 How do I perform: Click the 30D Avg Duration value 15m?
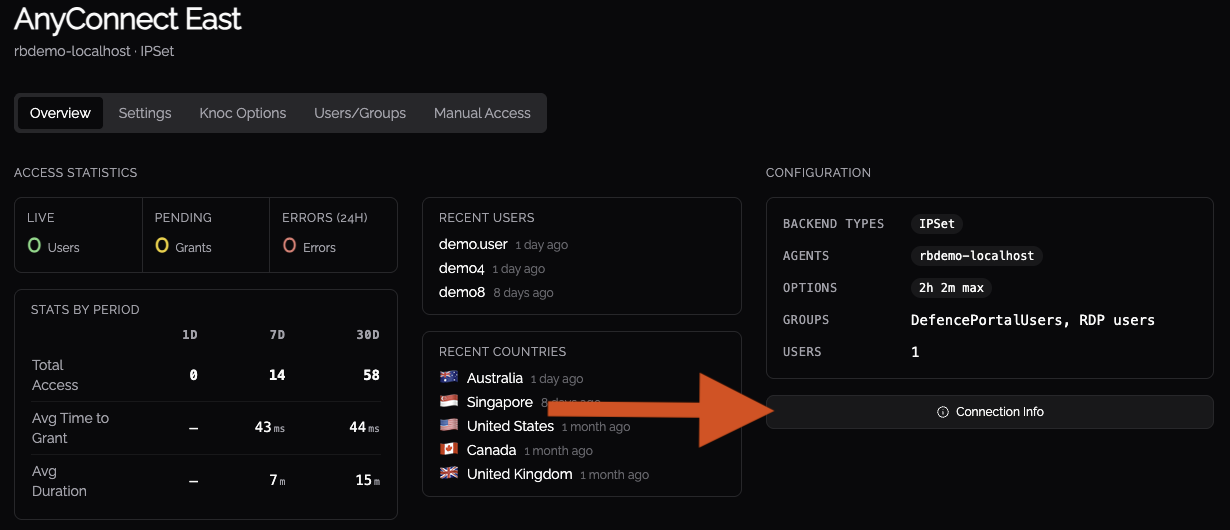pos(368,481)
